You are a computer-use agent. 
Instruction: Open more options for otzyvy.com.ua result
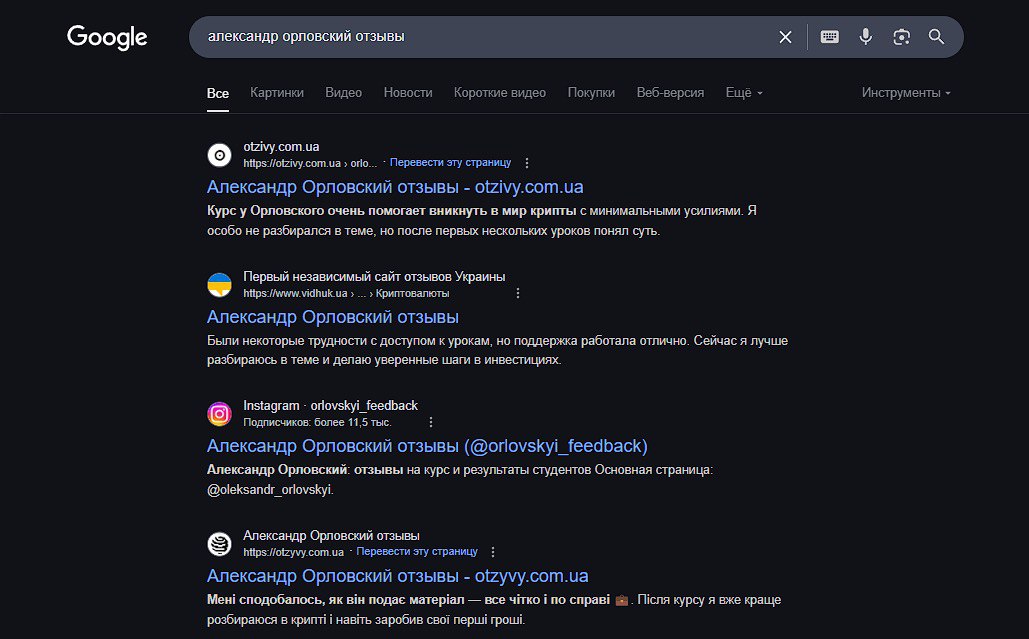pyautogui.click(x=493, y=552)
